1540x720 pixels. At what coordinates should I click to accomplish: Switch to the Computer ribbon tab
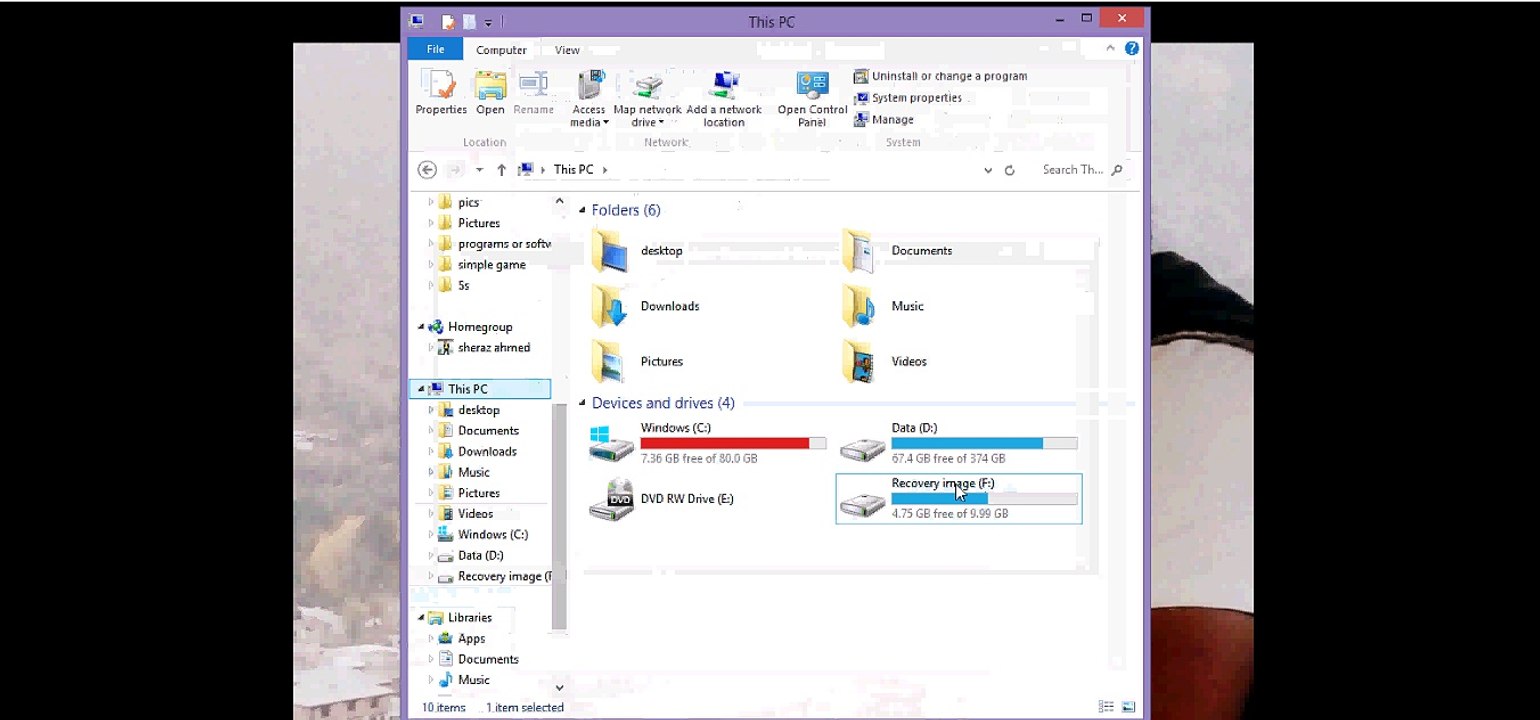[x=501, y=50]
